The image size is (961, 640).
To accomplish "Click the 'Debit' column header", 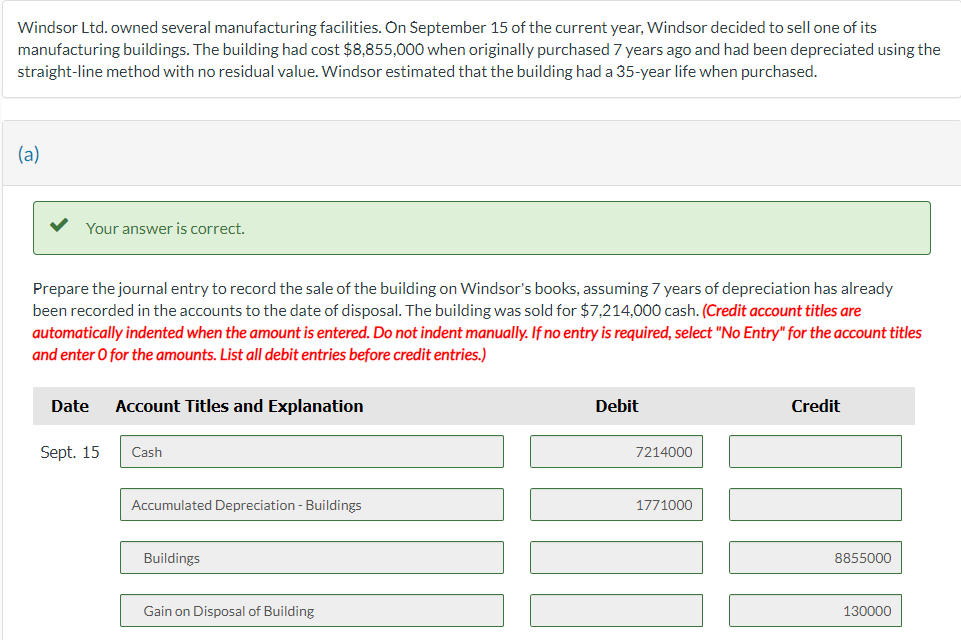I will (x=617, y=406).
